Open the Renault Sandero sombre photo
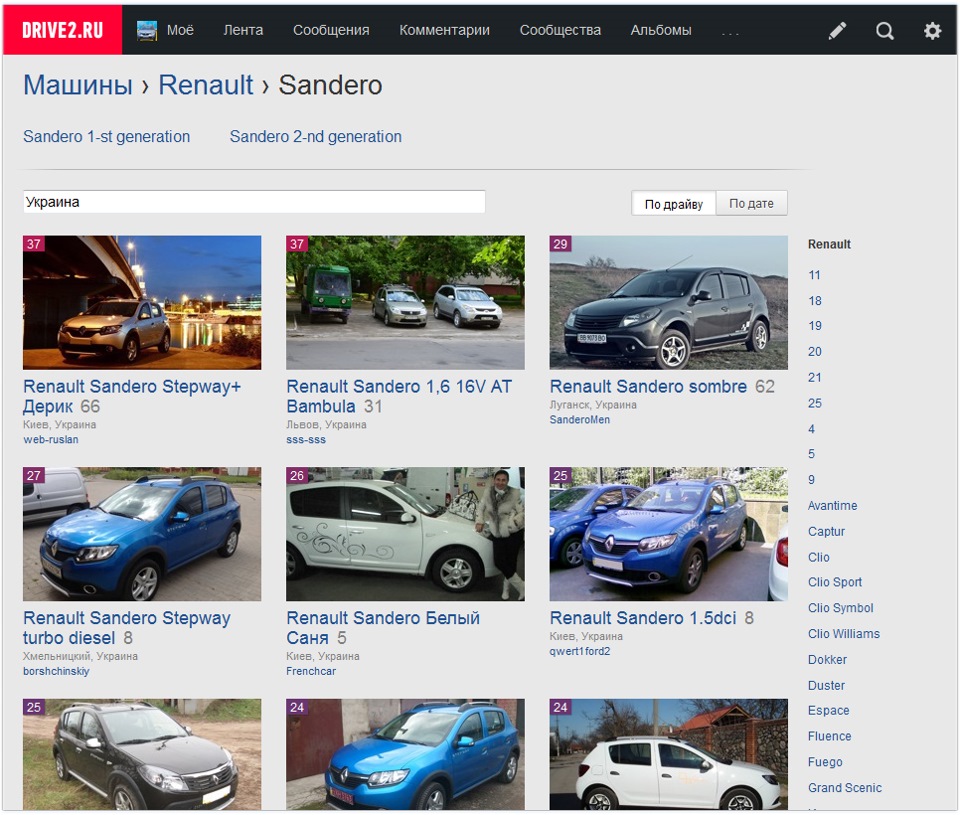960x815 pixels. 669,302
